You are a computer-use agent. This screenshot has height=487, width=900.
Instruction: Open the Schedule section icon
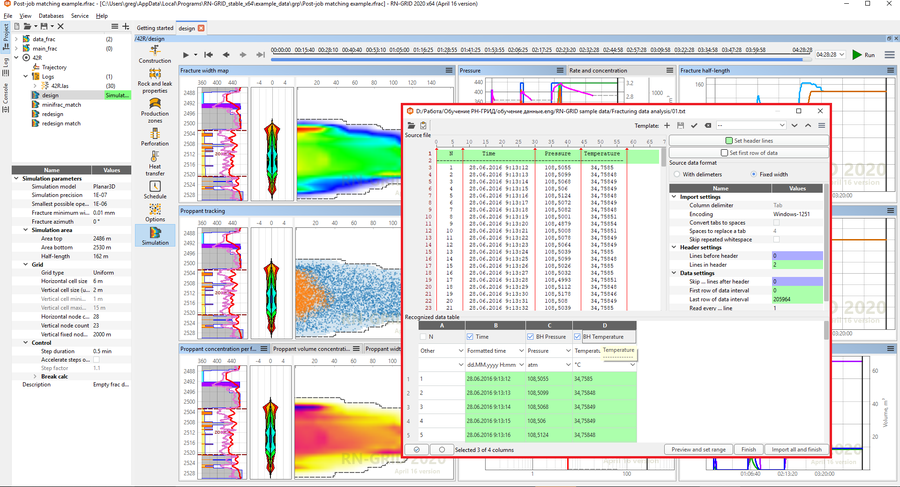click(154, 188)
